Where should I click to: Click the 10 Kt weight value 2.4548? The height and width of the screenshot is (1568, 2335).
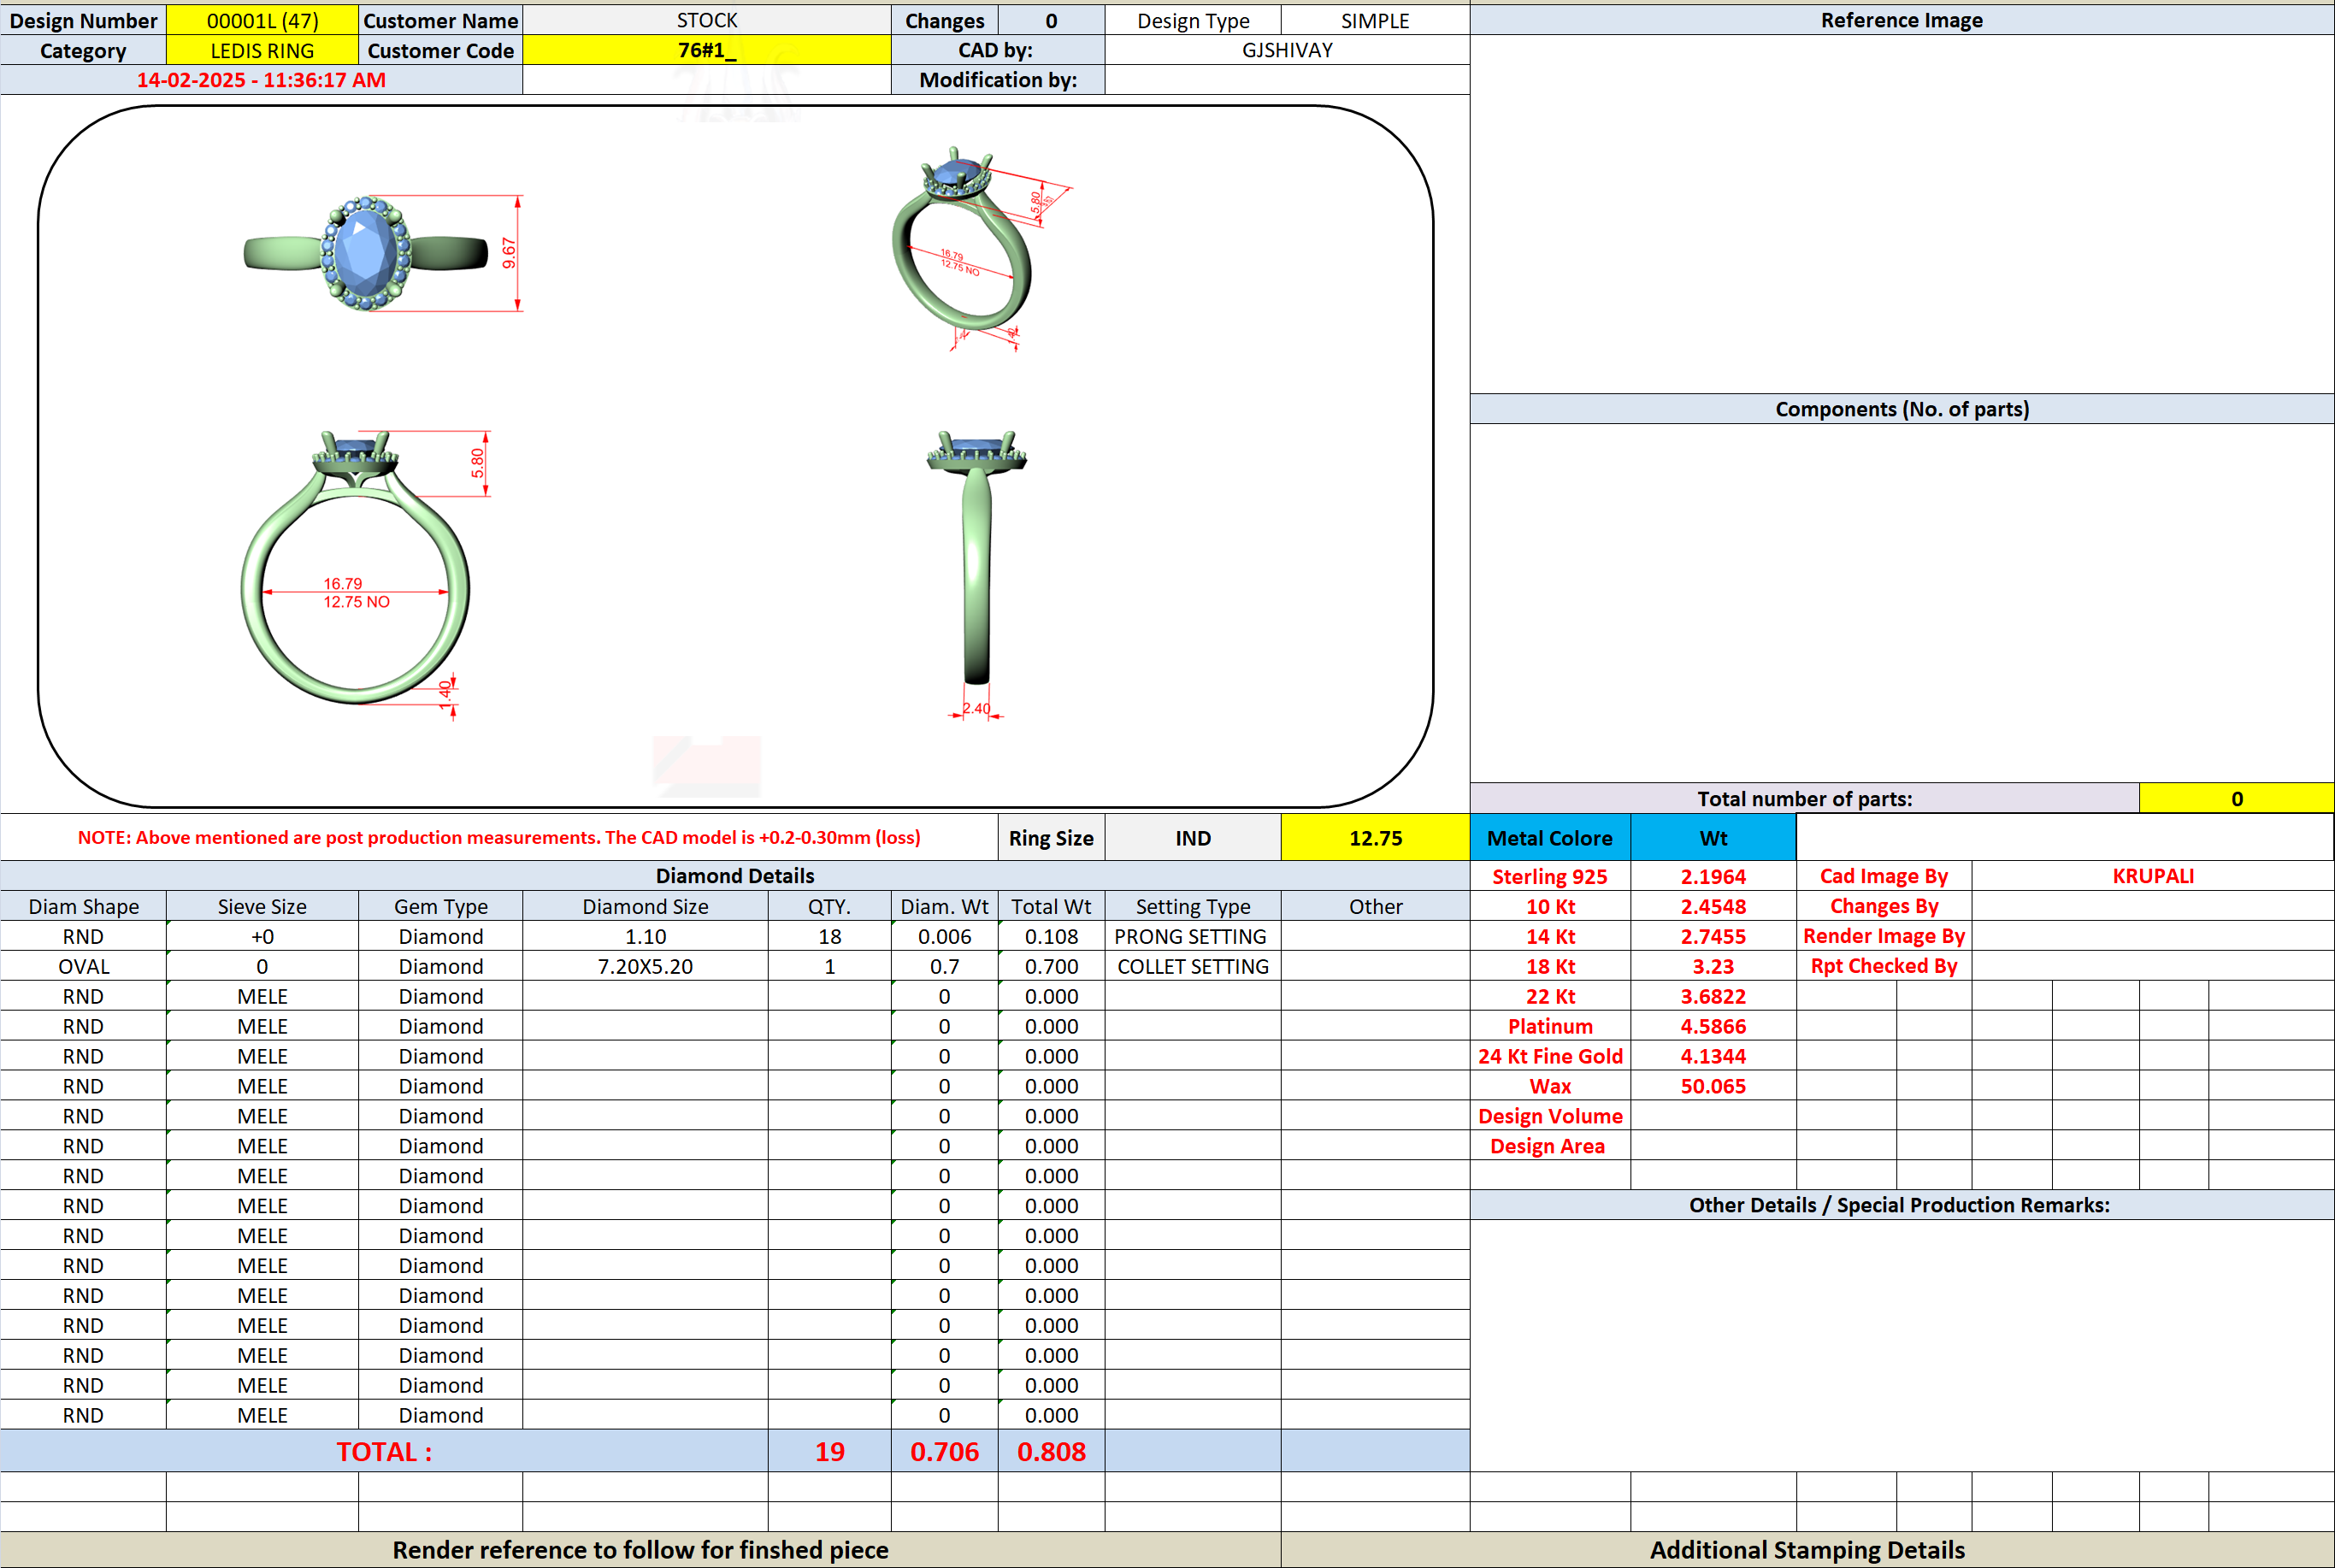[1713, 906]
